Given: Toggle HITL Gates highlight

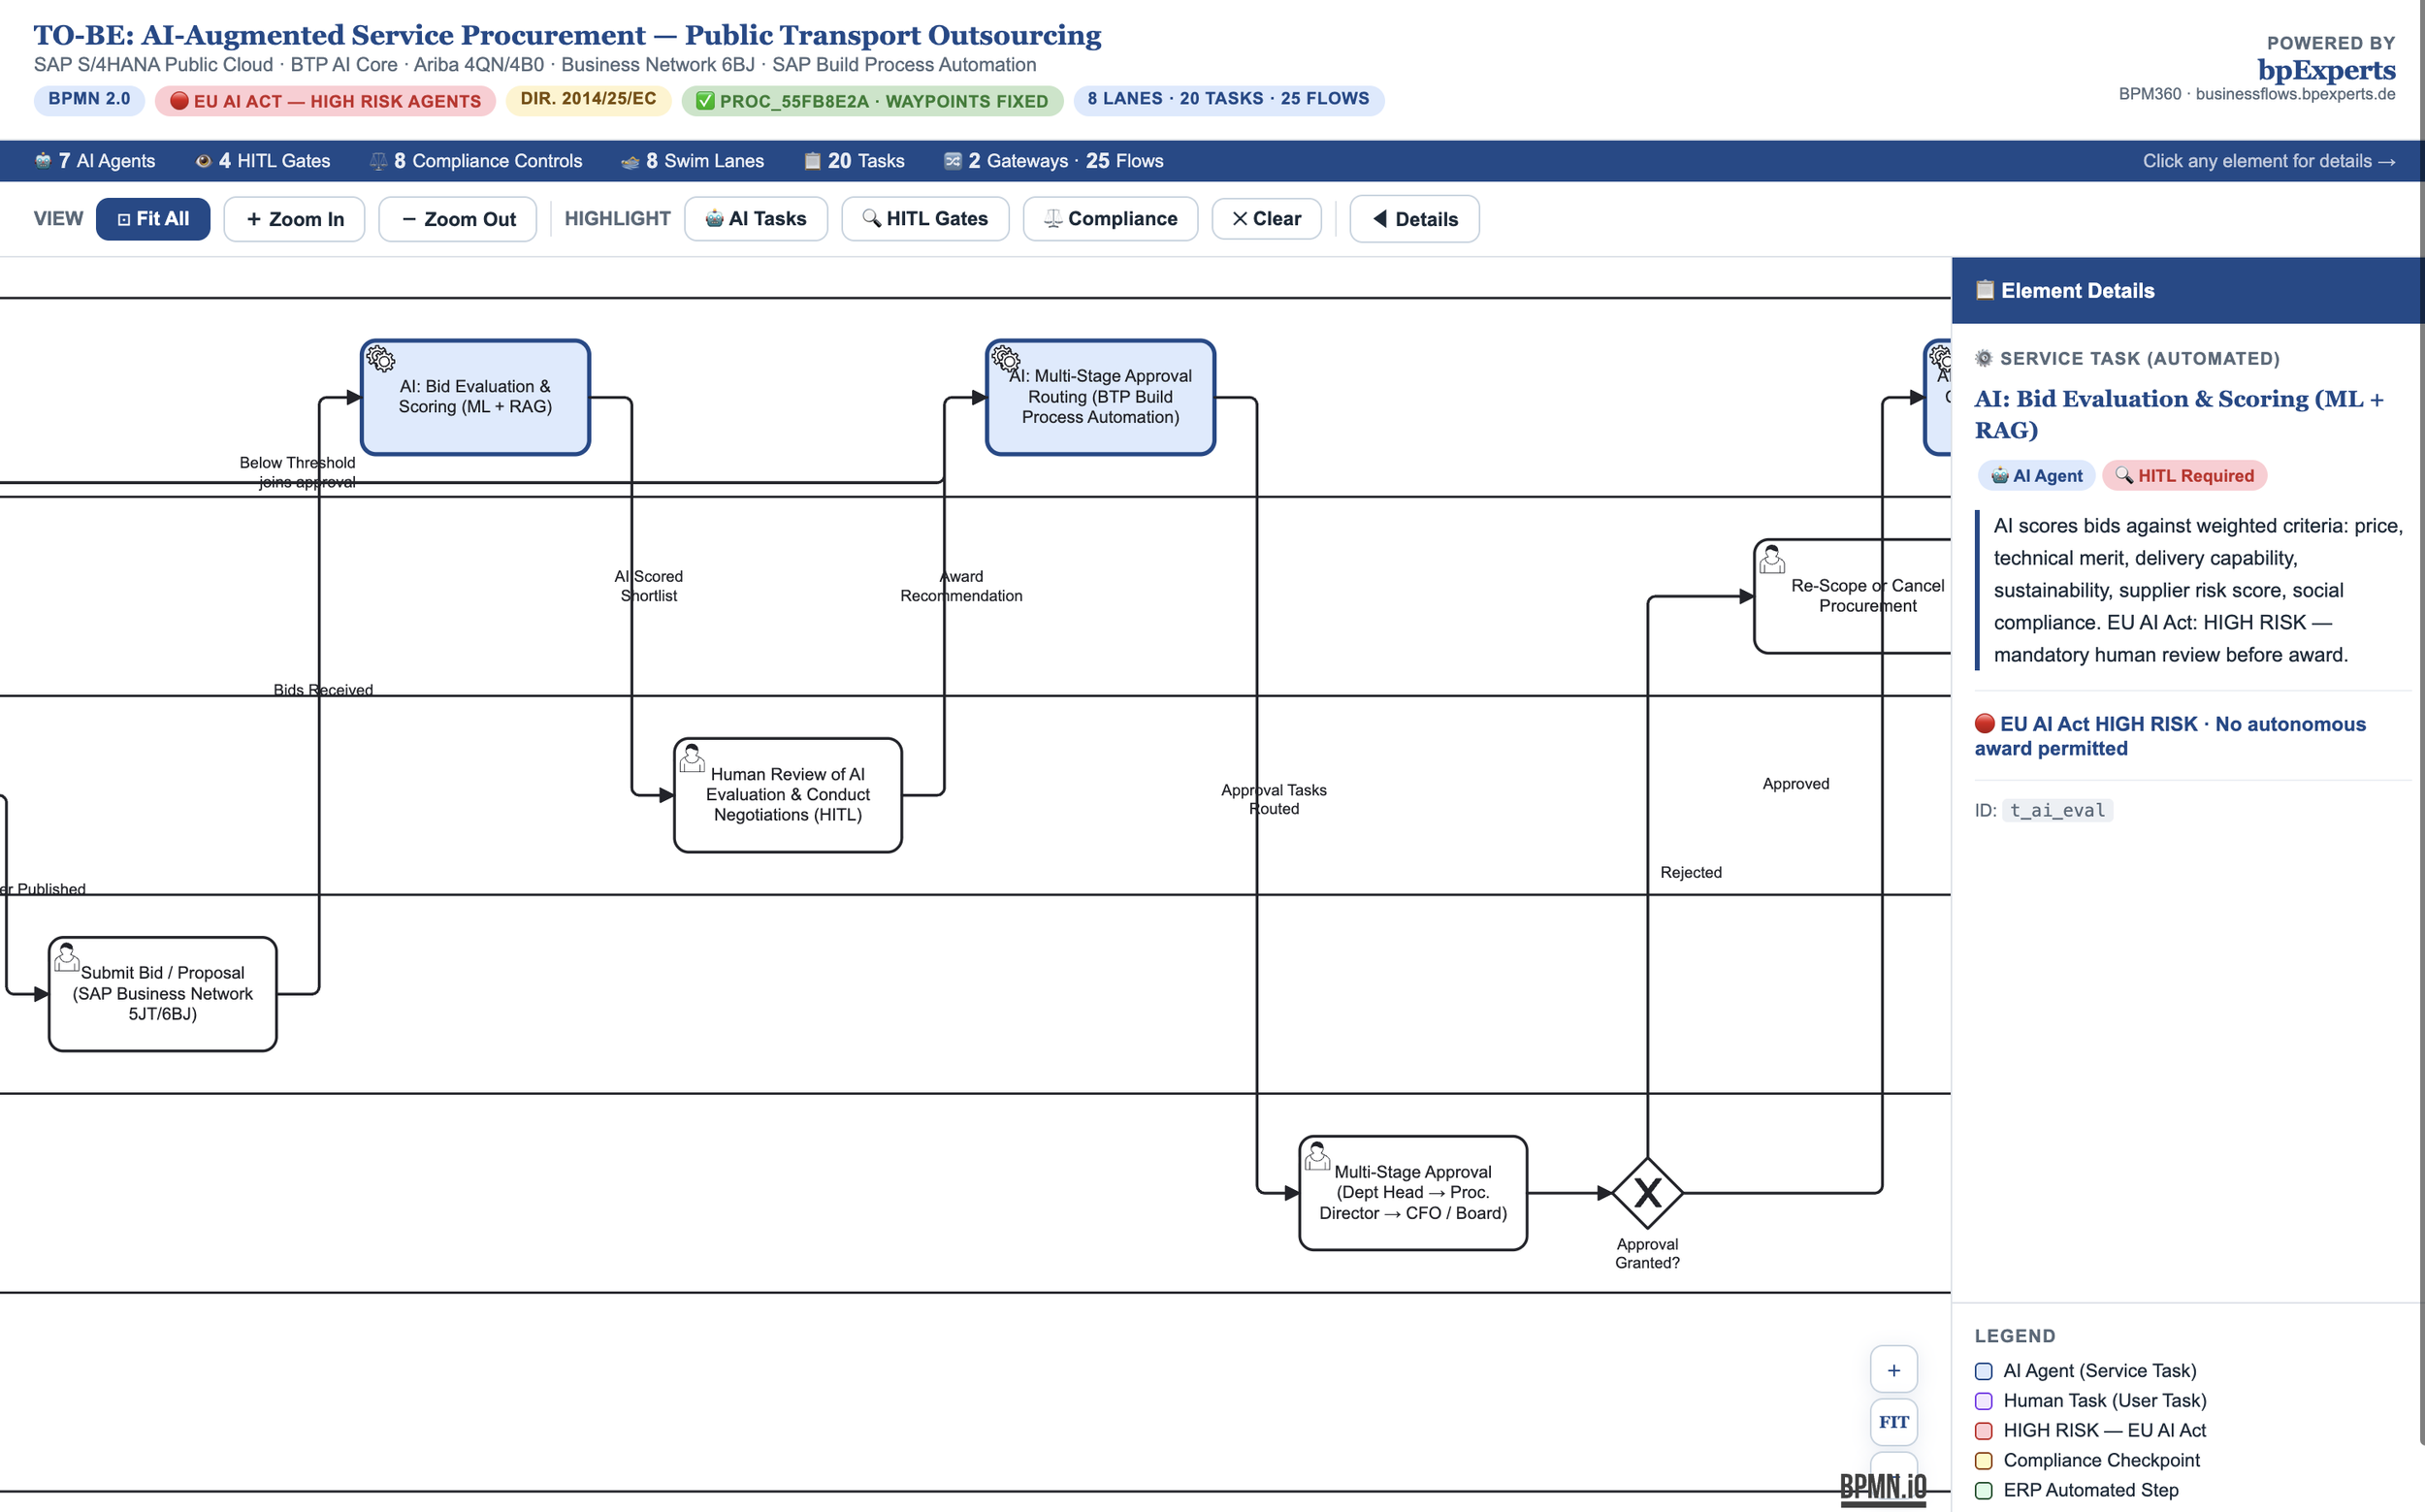Looking at the screenshot, I should [925, 219].
